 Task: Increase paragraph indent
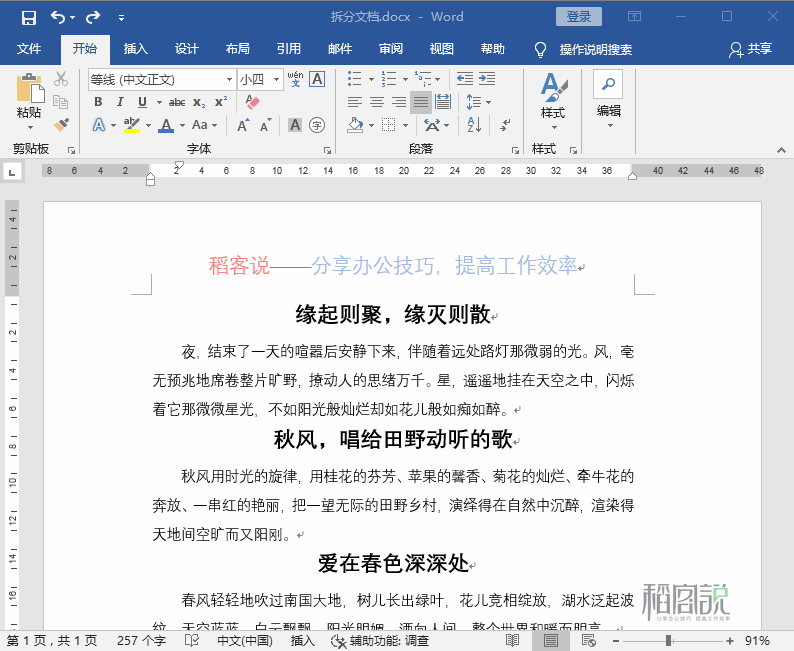(487, 79)
